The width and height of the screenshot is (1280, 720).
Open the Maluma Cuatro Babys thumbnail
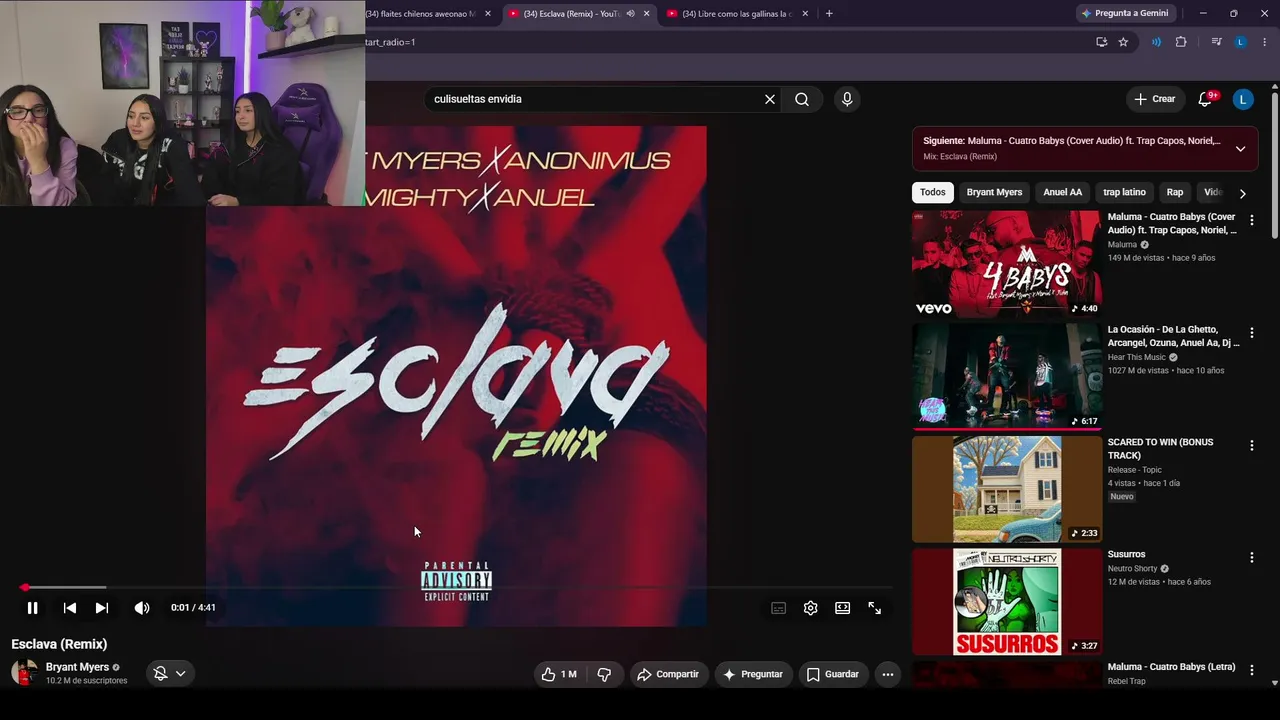(x=1007, y=264)
